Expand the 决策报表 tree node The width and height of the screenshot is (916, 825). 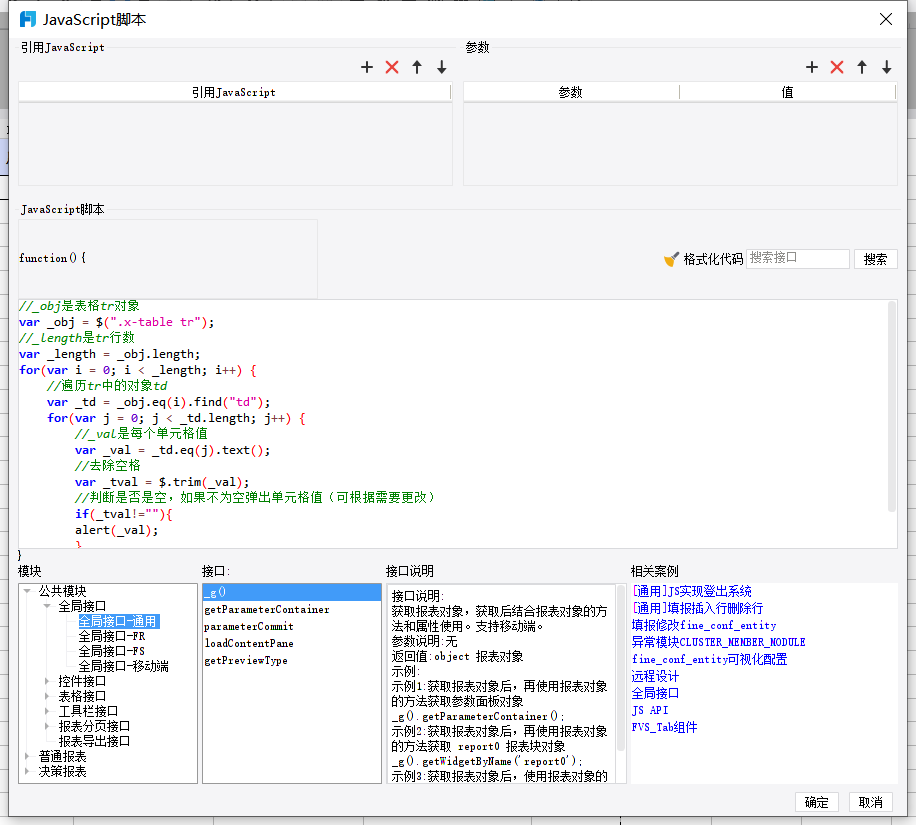pos(27,771)
